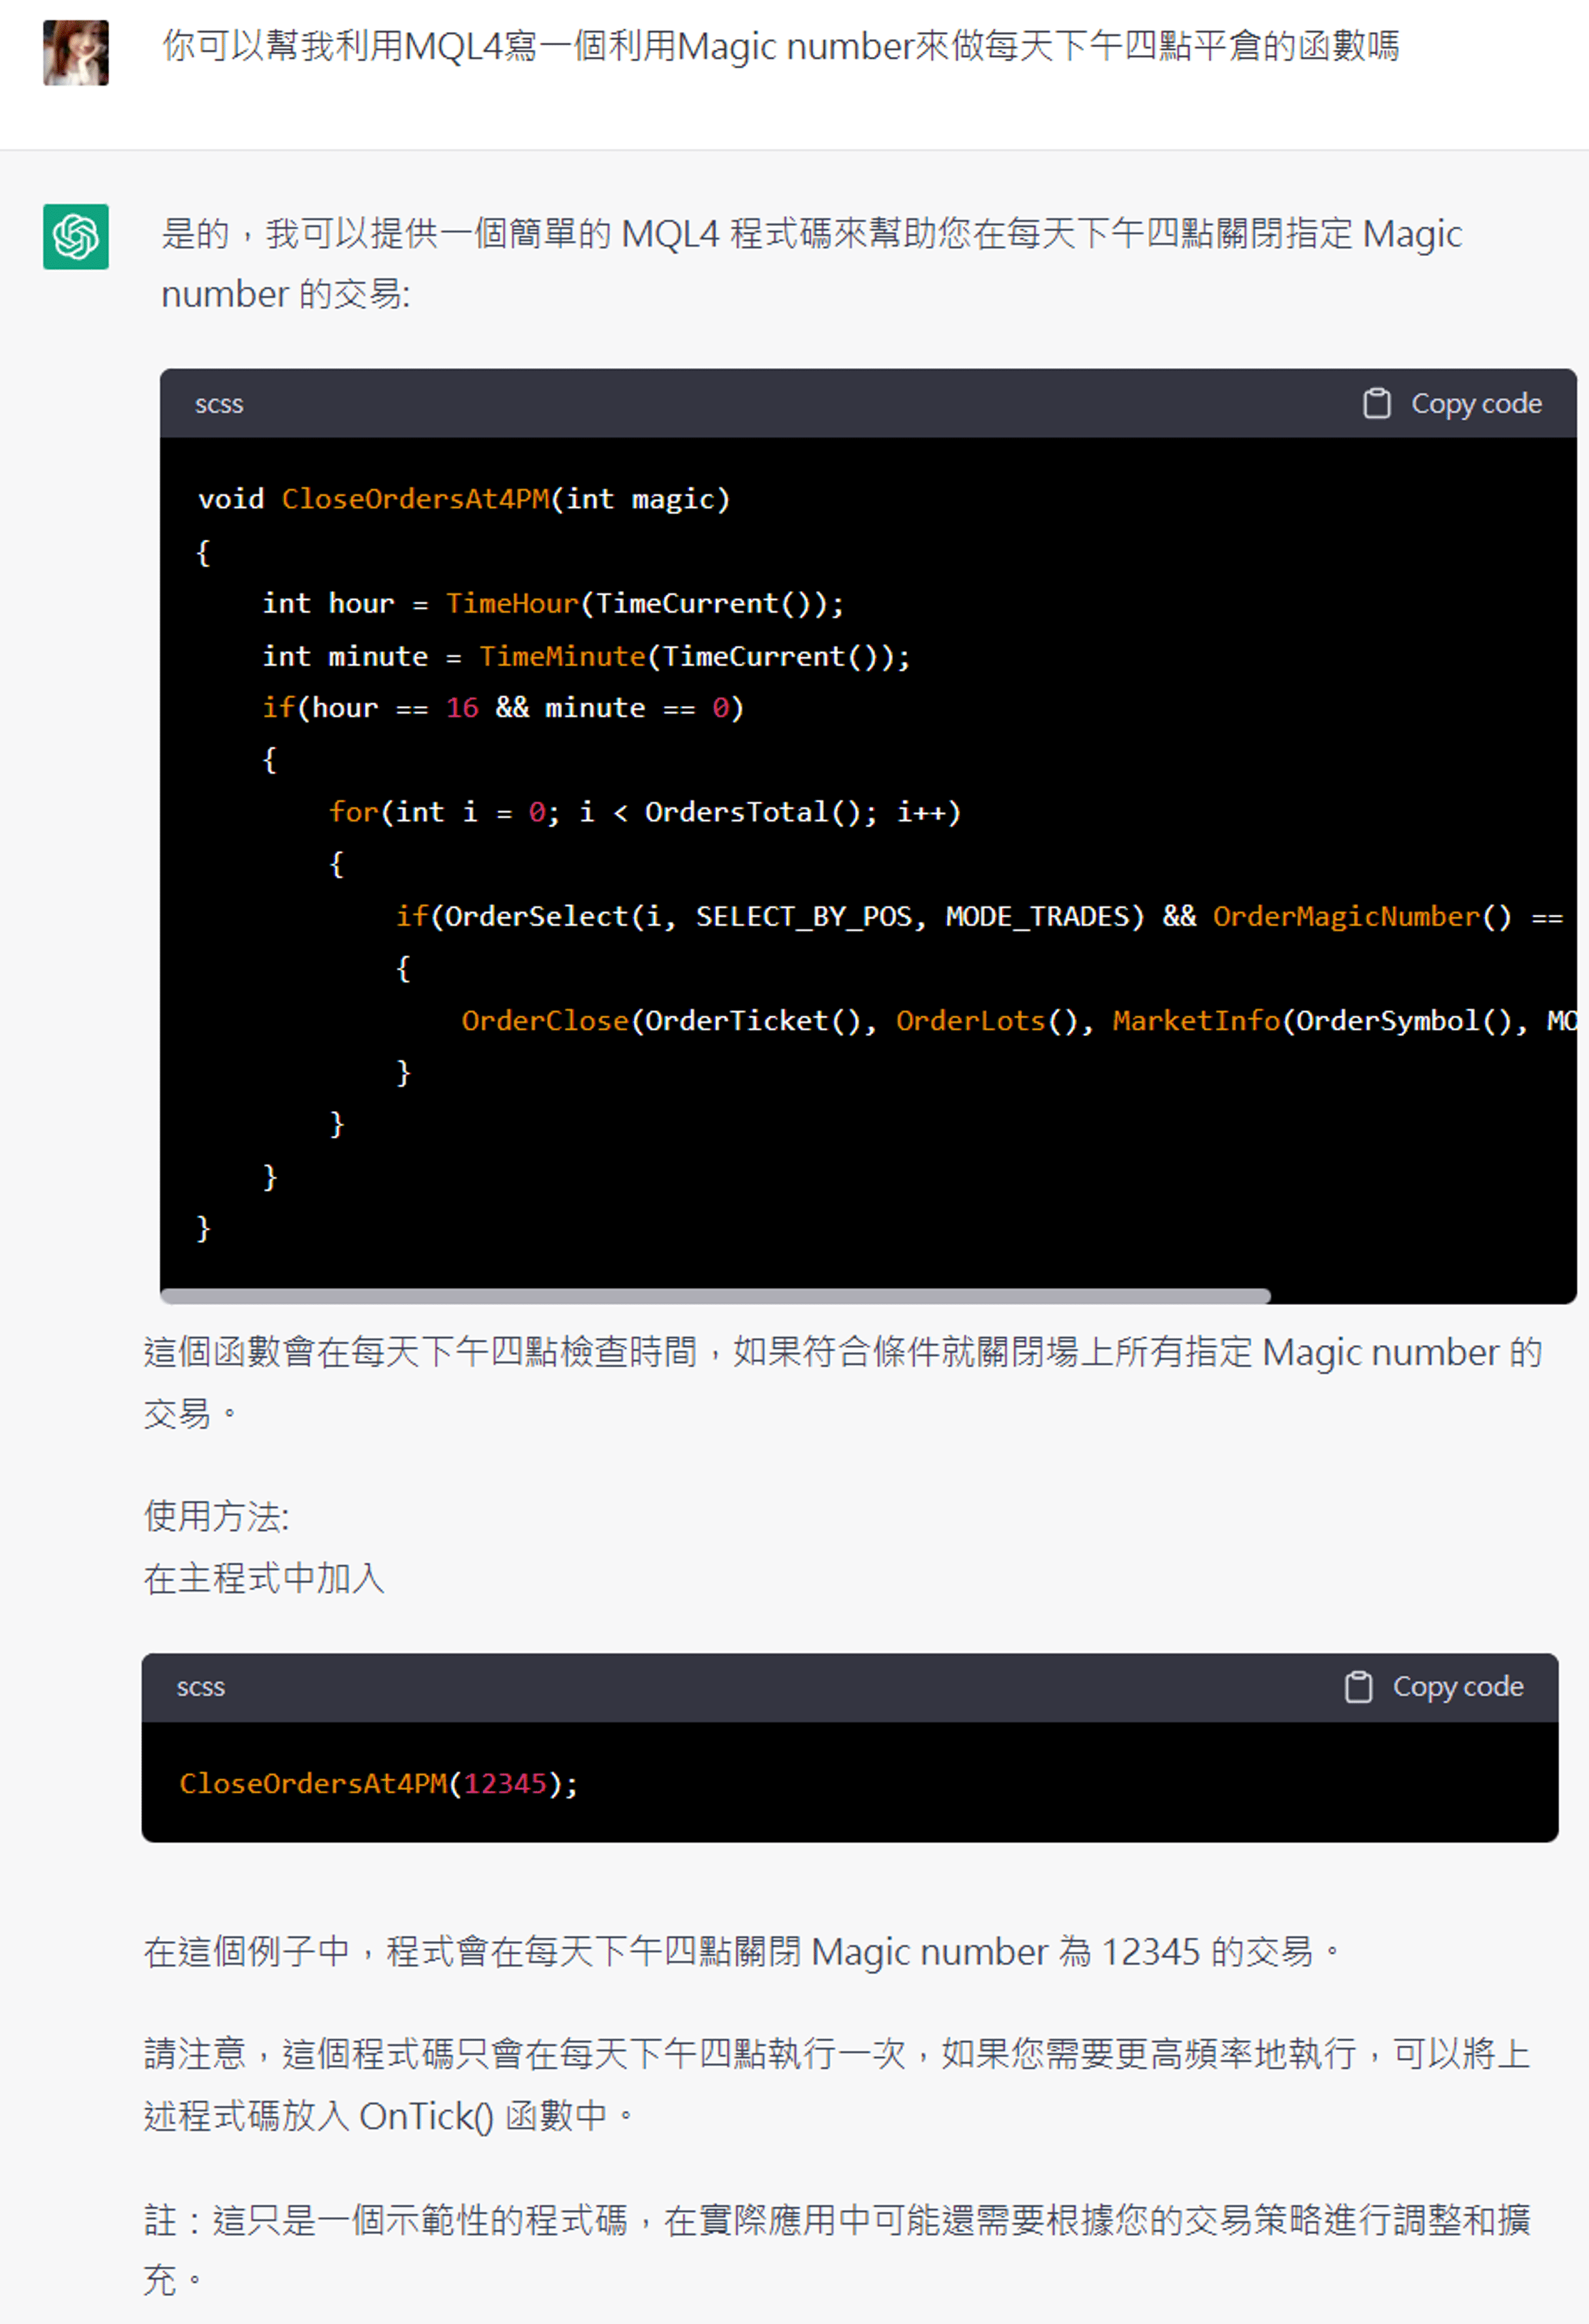The width and height of the screenshot is (1589, 2324).
Task: Click the OrderMagicNumber call in the if statement
Action: 1345,916
